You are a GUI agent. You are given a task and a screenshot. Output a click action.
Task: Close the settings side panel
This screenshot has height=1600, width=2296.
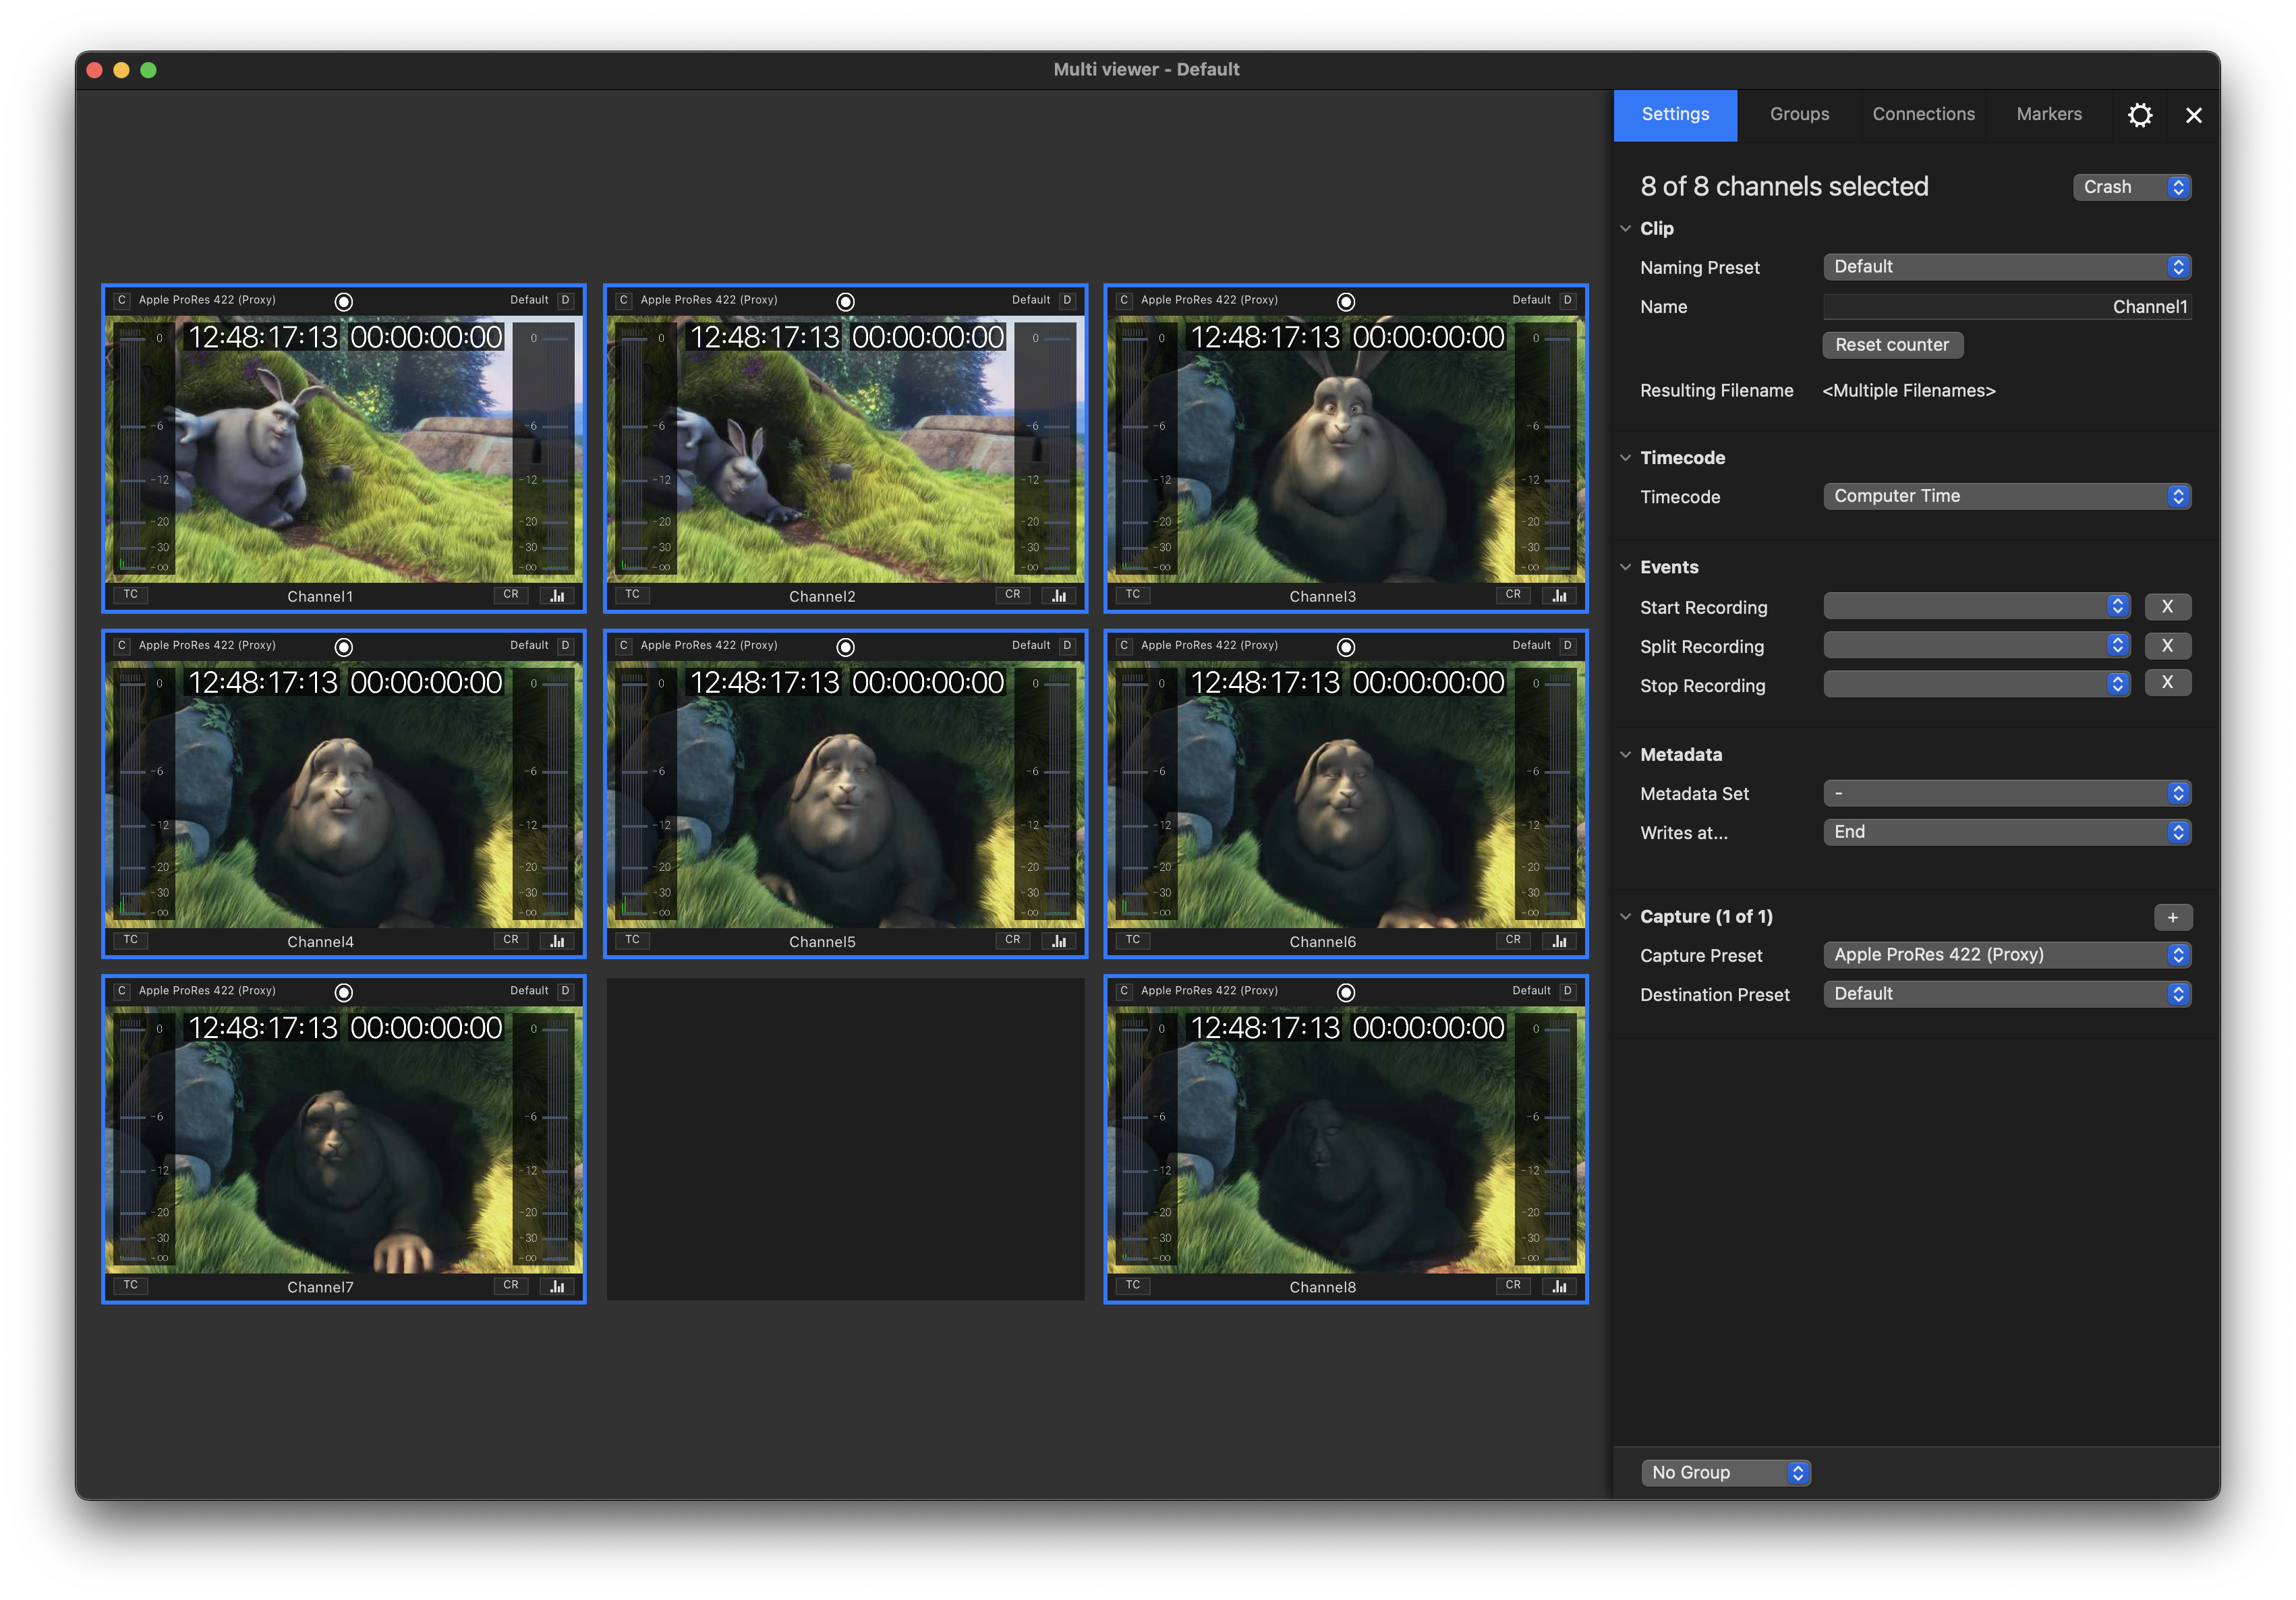click(2193, 115)
